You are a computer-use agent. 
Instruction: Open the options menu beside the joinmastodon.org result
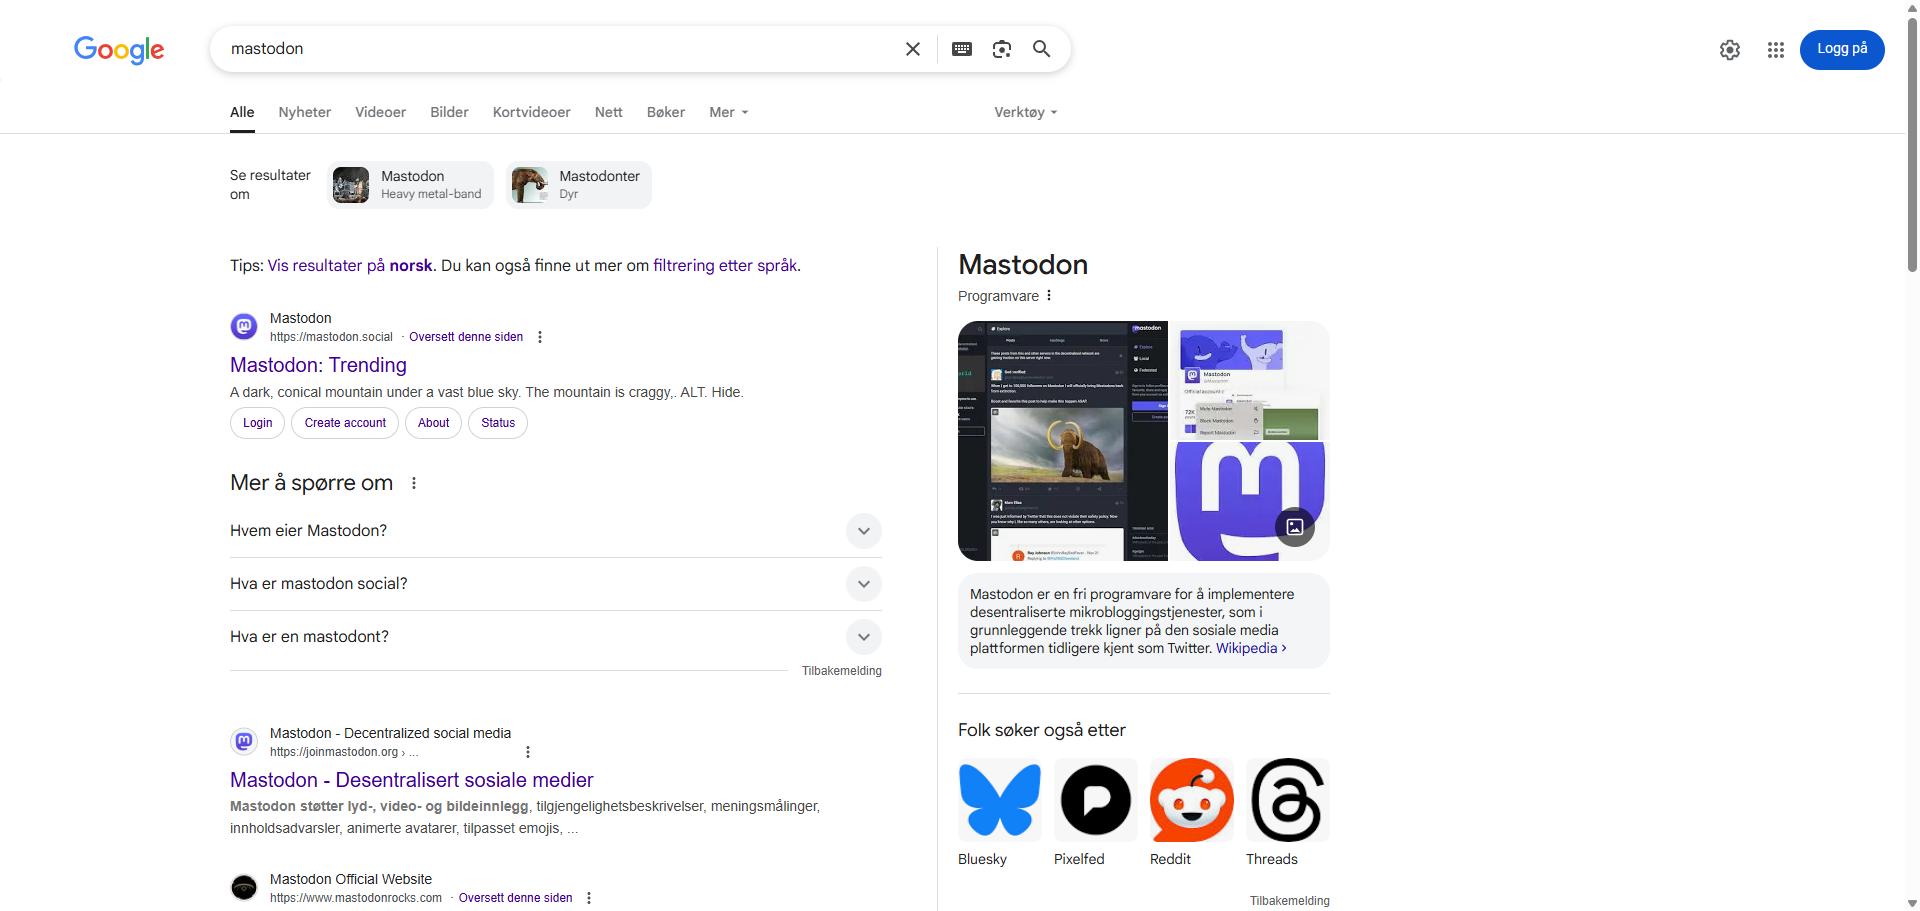click(528, 752)
